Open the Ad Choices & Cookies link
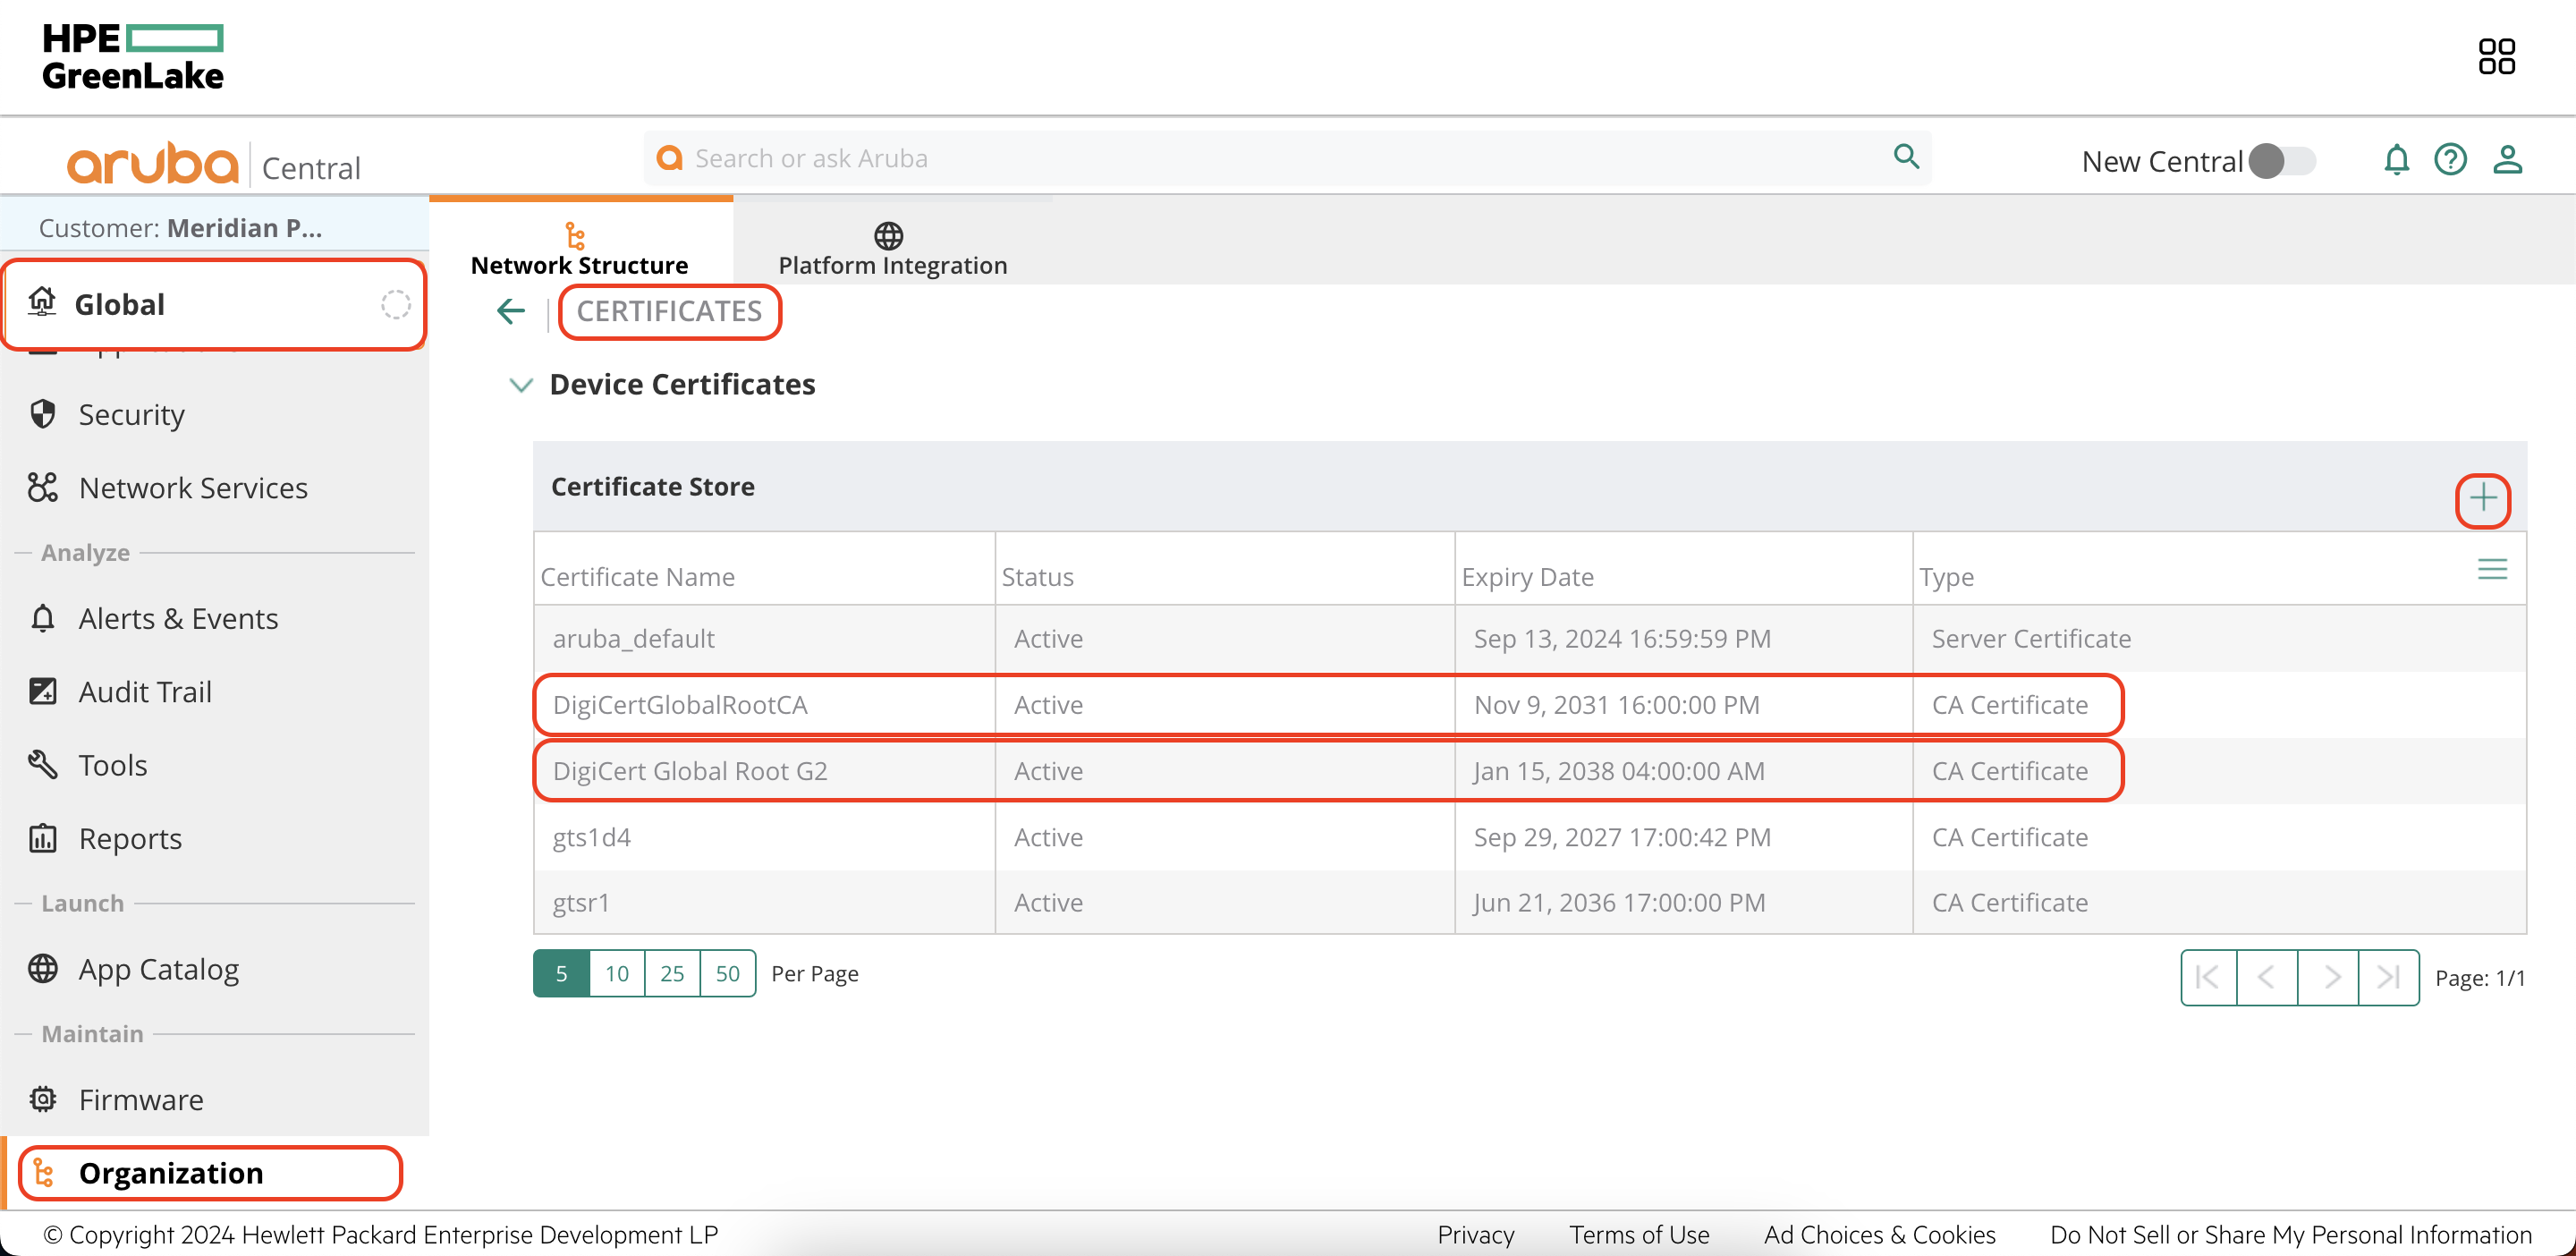This screenshot has width=2576, height=1256. [1879, 1234]
